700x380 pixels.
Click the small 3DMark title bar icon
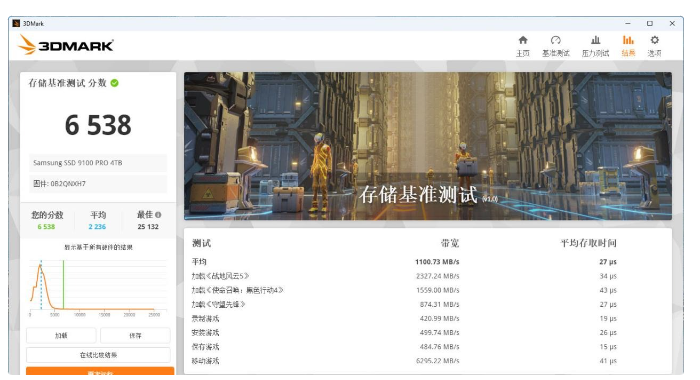pyautogui.click(x=17, y=23)
